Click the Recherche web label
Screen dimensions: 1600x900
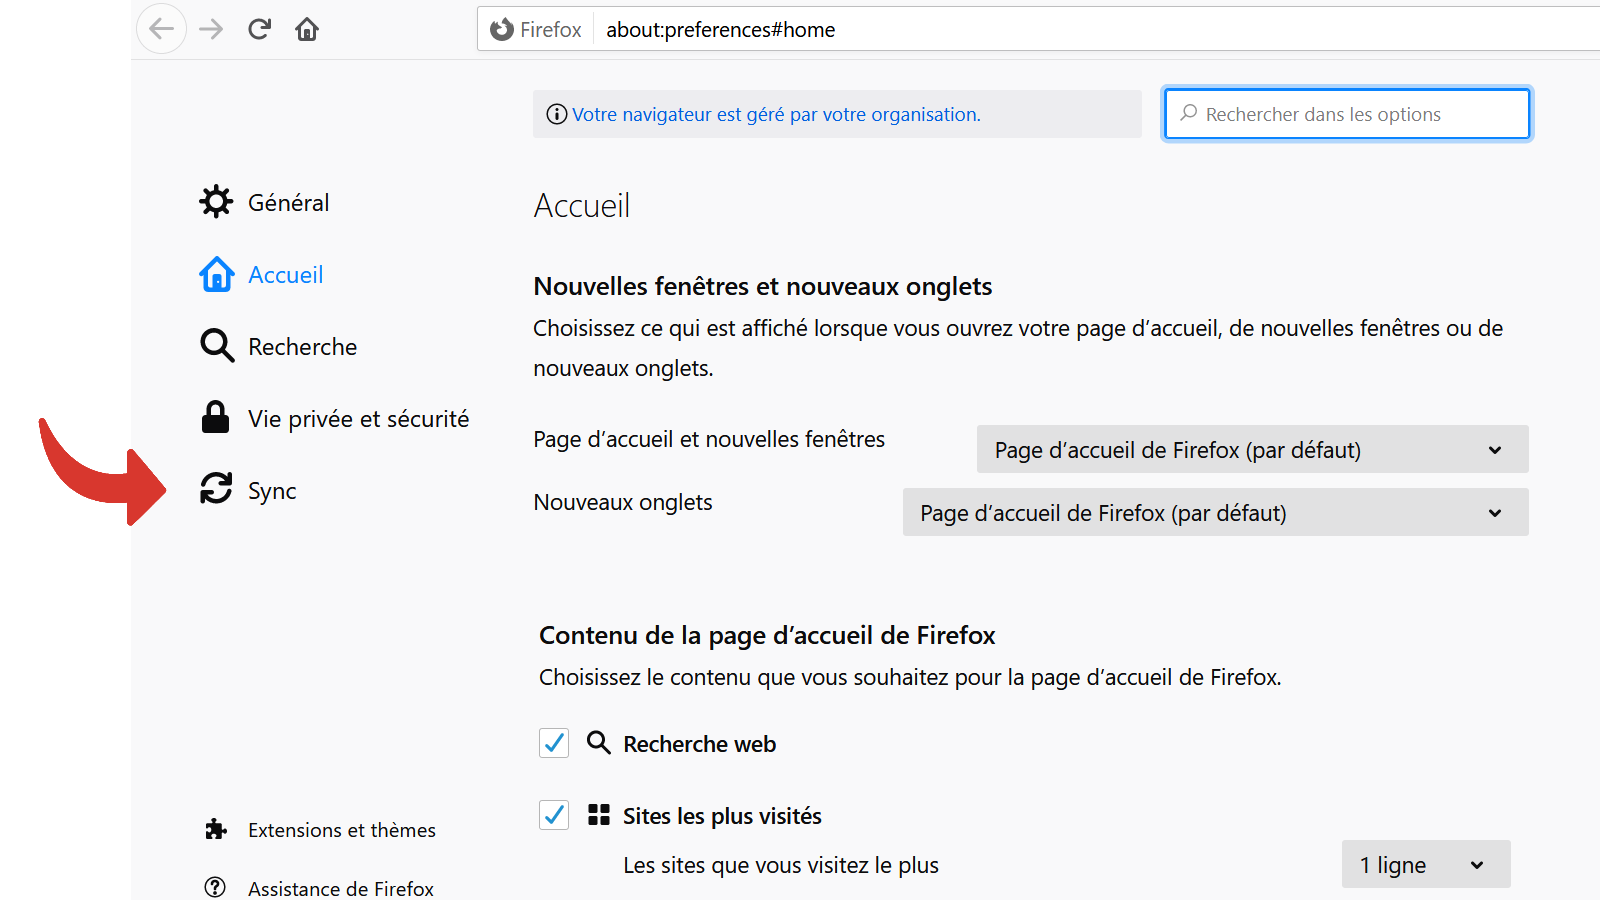699,744
